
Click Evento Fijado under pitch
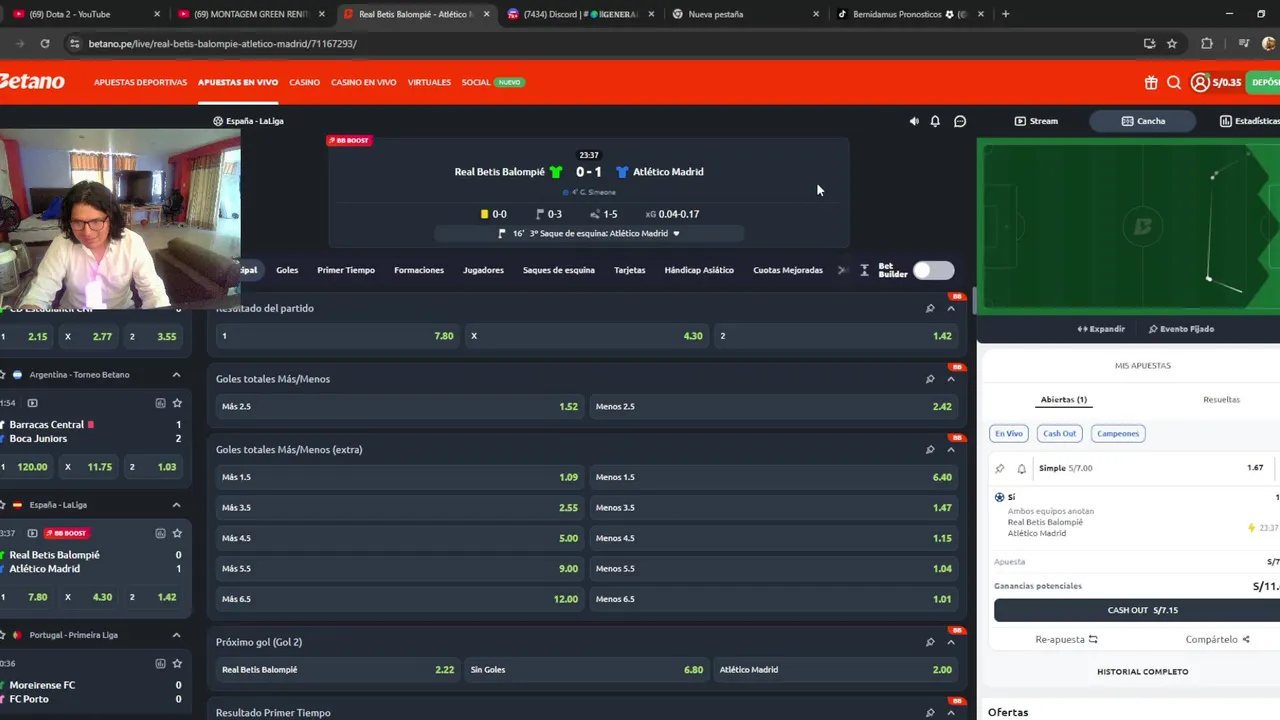point(1181,329)
